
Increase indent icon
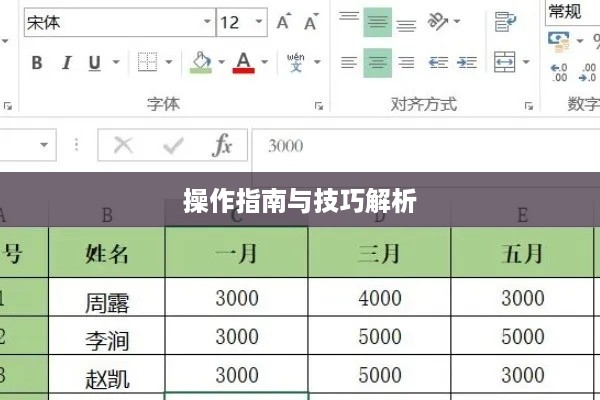coord(467,62)
